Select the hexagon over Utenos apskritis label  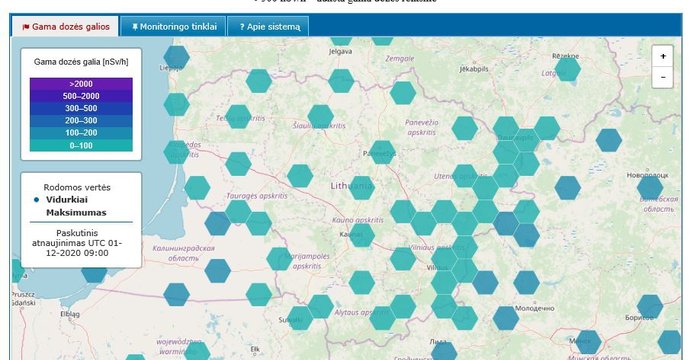point(465,176)
